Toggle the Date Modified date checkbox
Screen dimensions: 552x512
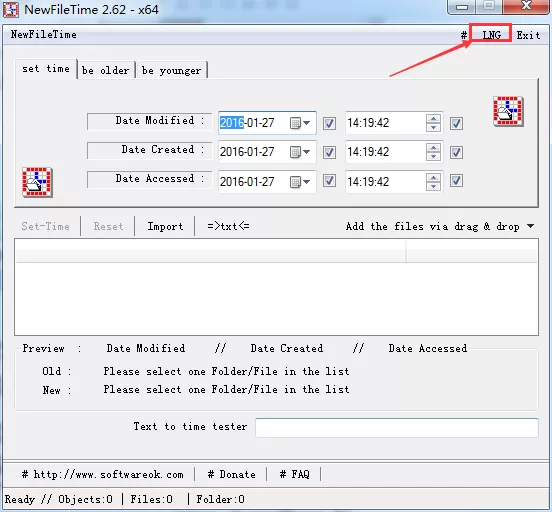pyautogui.click(x=330, y=123)
